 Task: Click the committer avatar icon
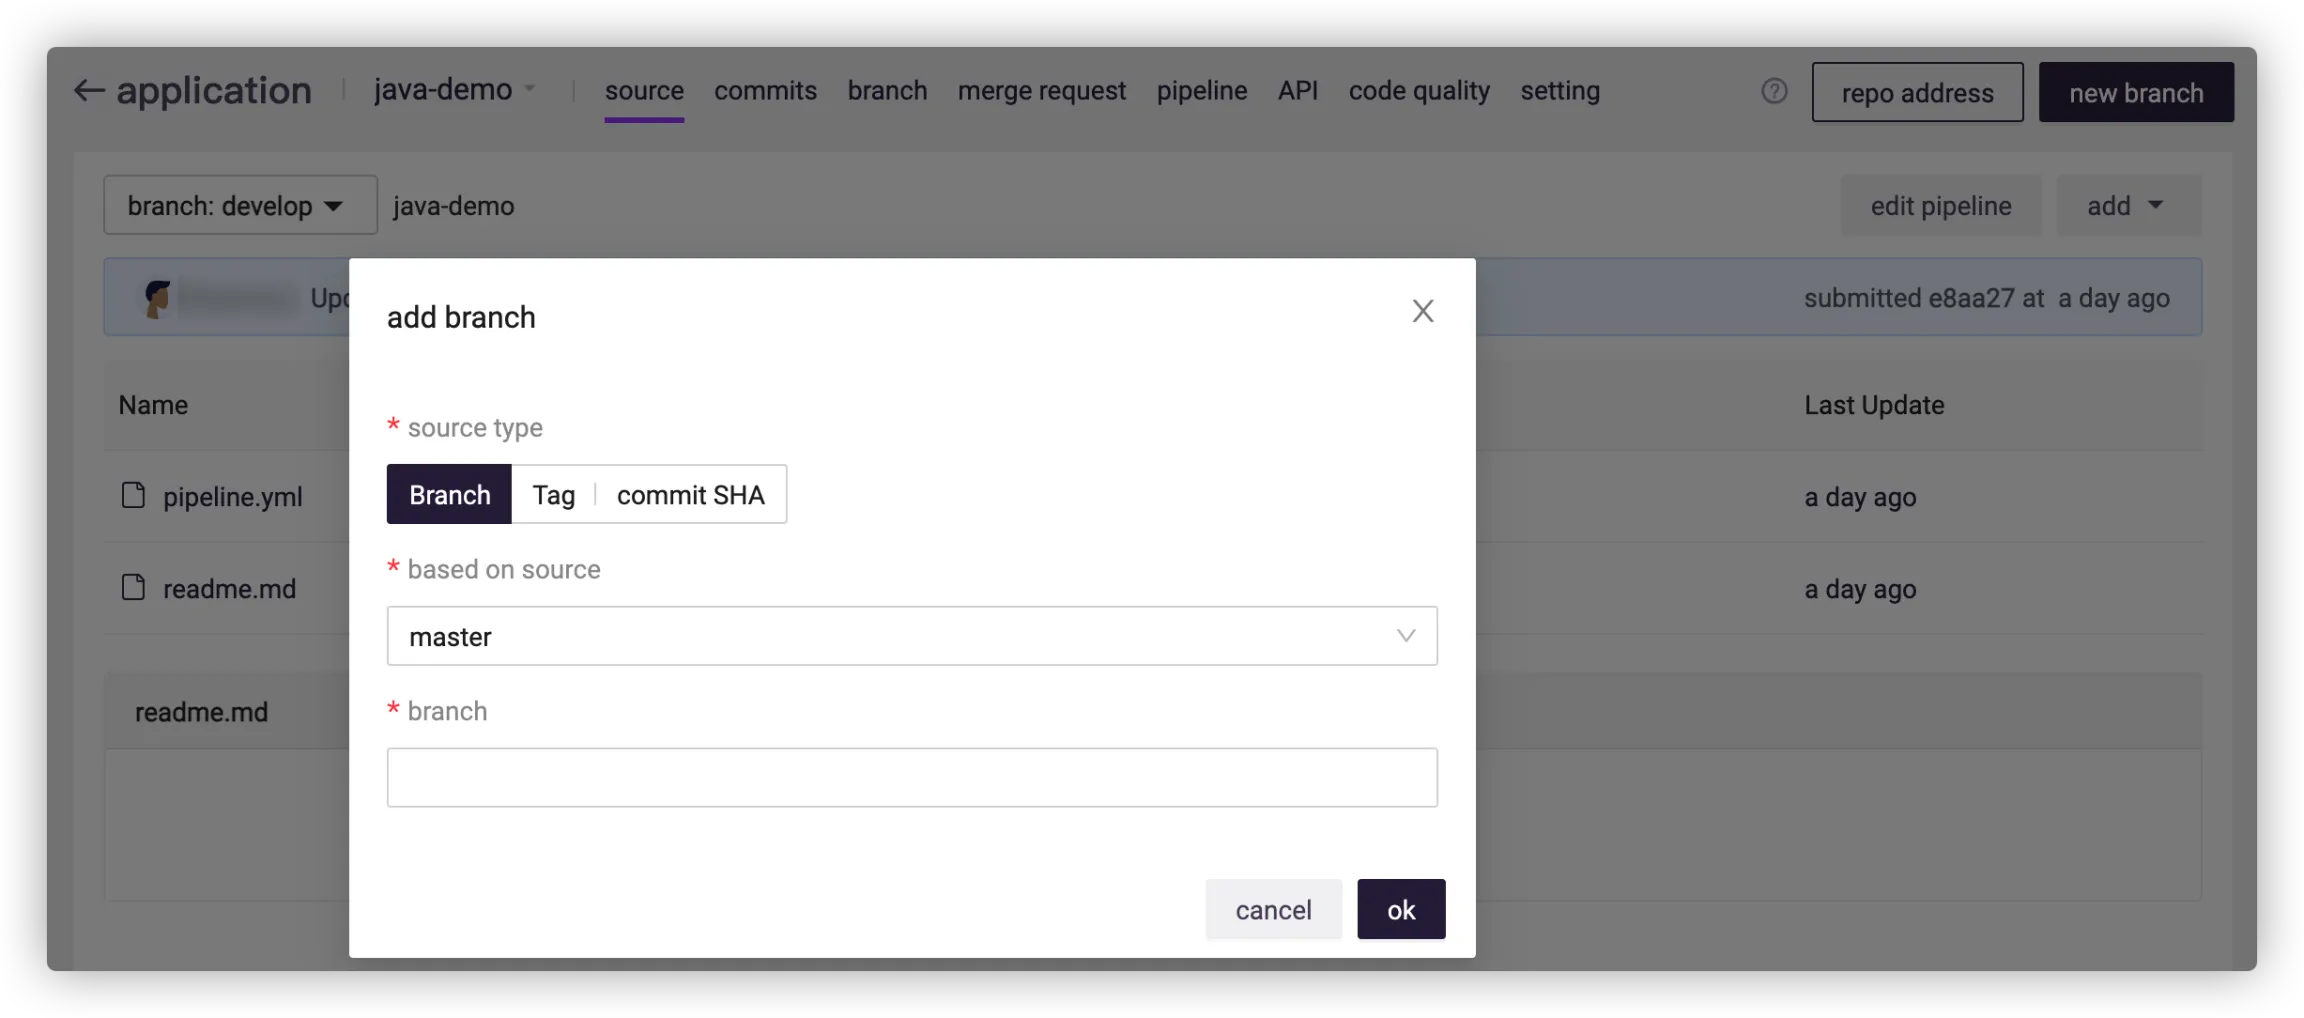point(156,298)
